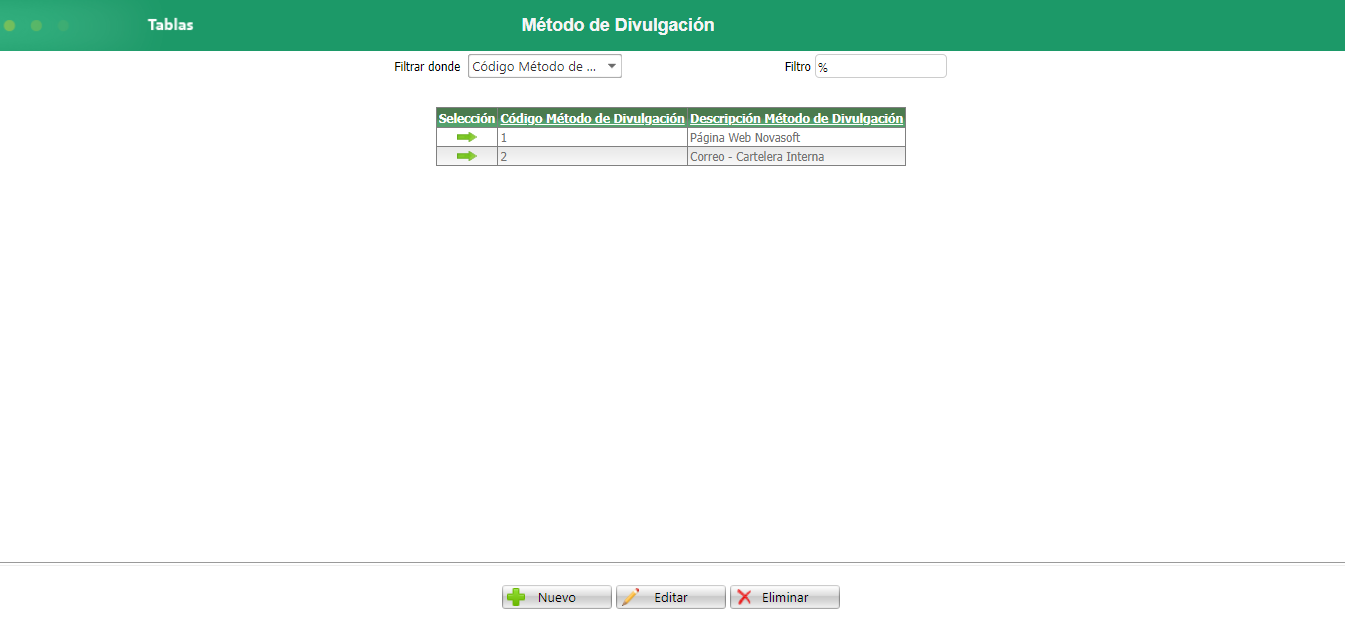
Task: Click the red X icon on Eliminar
Action: coord(744,596)
